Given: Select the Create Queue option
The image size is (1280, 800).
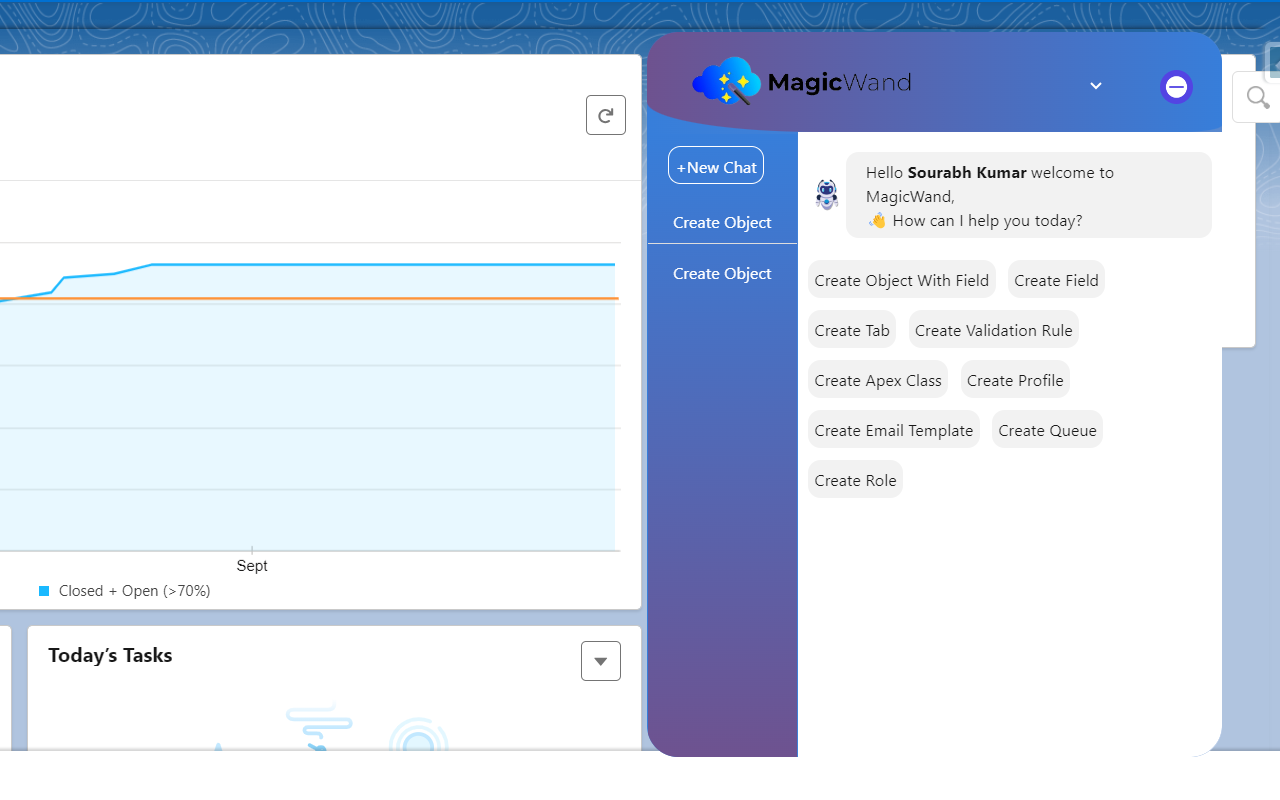Looking at the screenshot, I should [1047, 430].
